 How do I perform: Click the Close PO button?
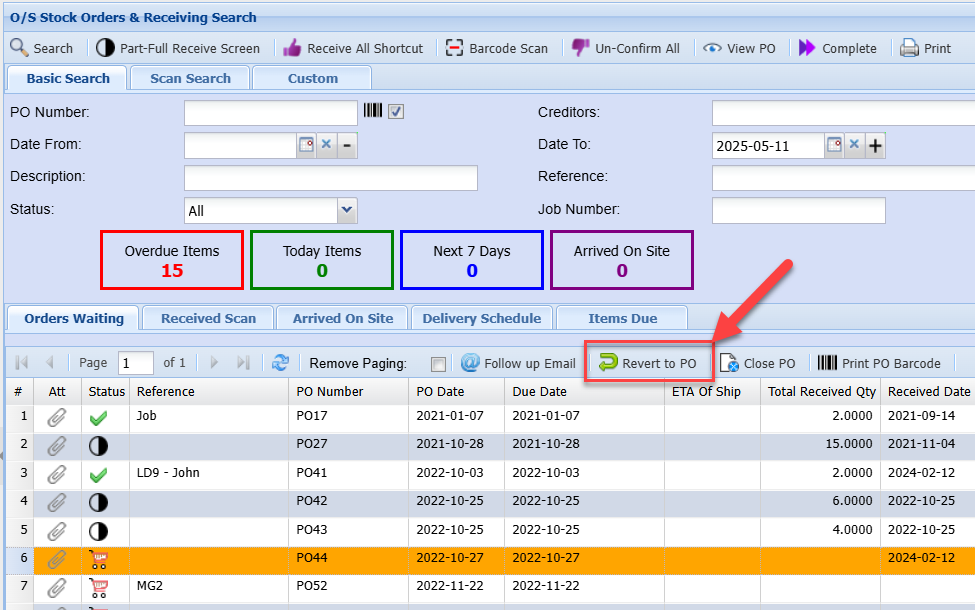coord(757,363)
